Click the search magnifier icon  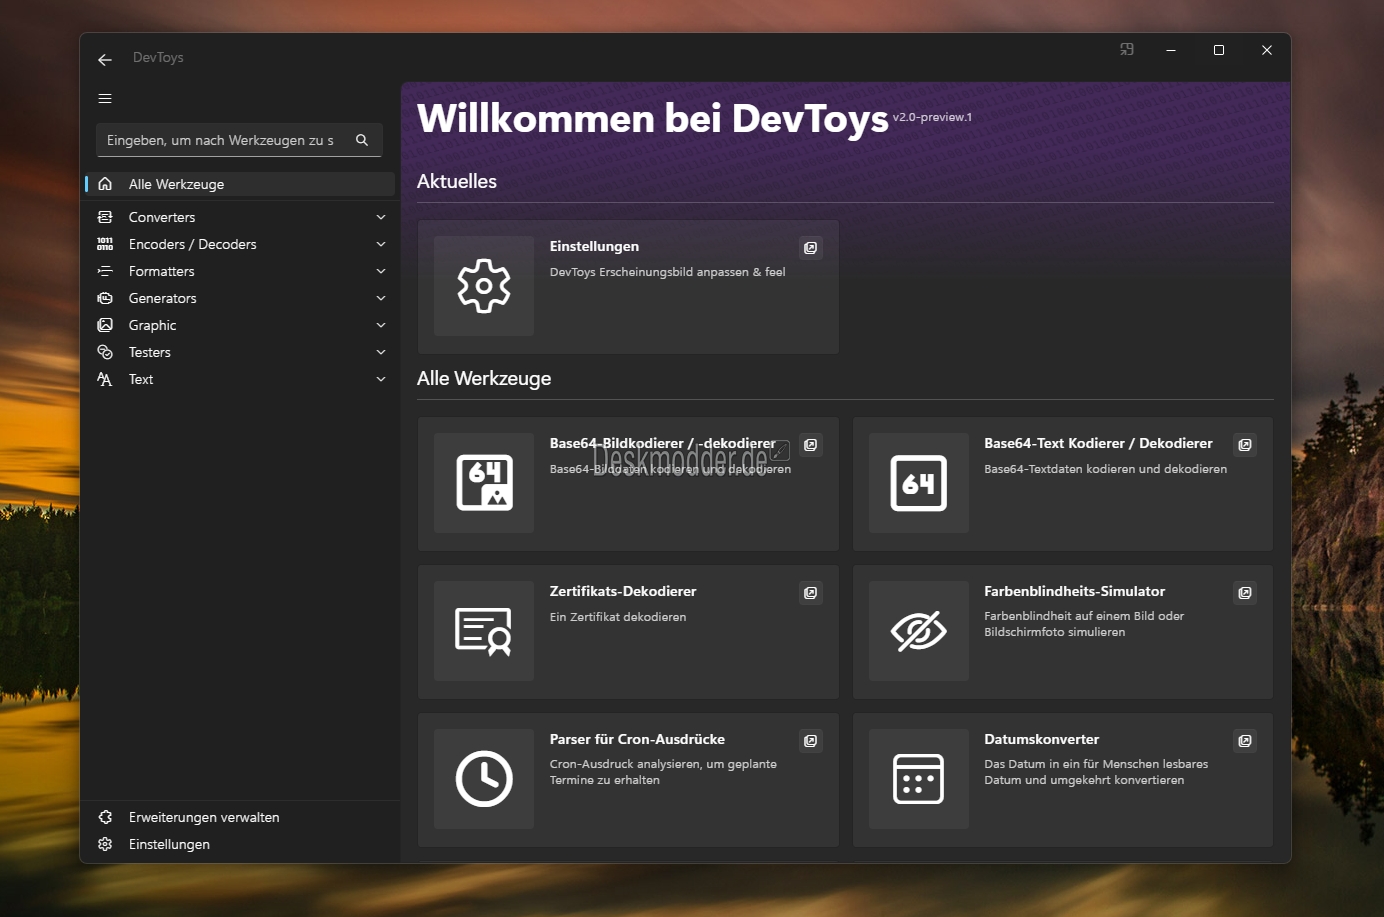pyautogui.click(x=362, y=140)
